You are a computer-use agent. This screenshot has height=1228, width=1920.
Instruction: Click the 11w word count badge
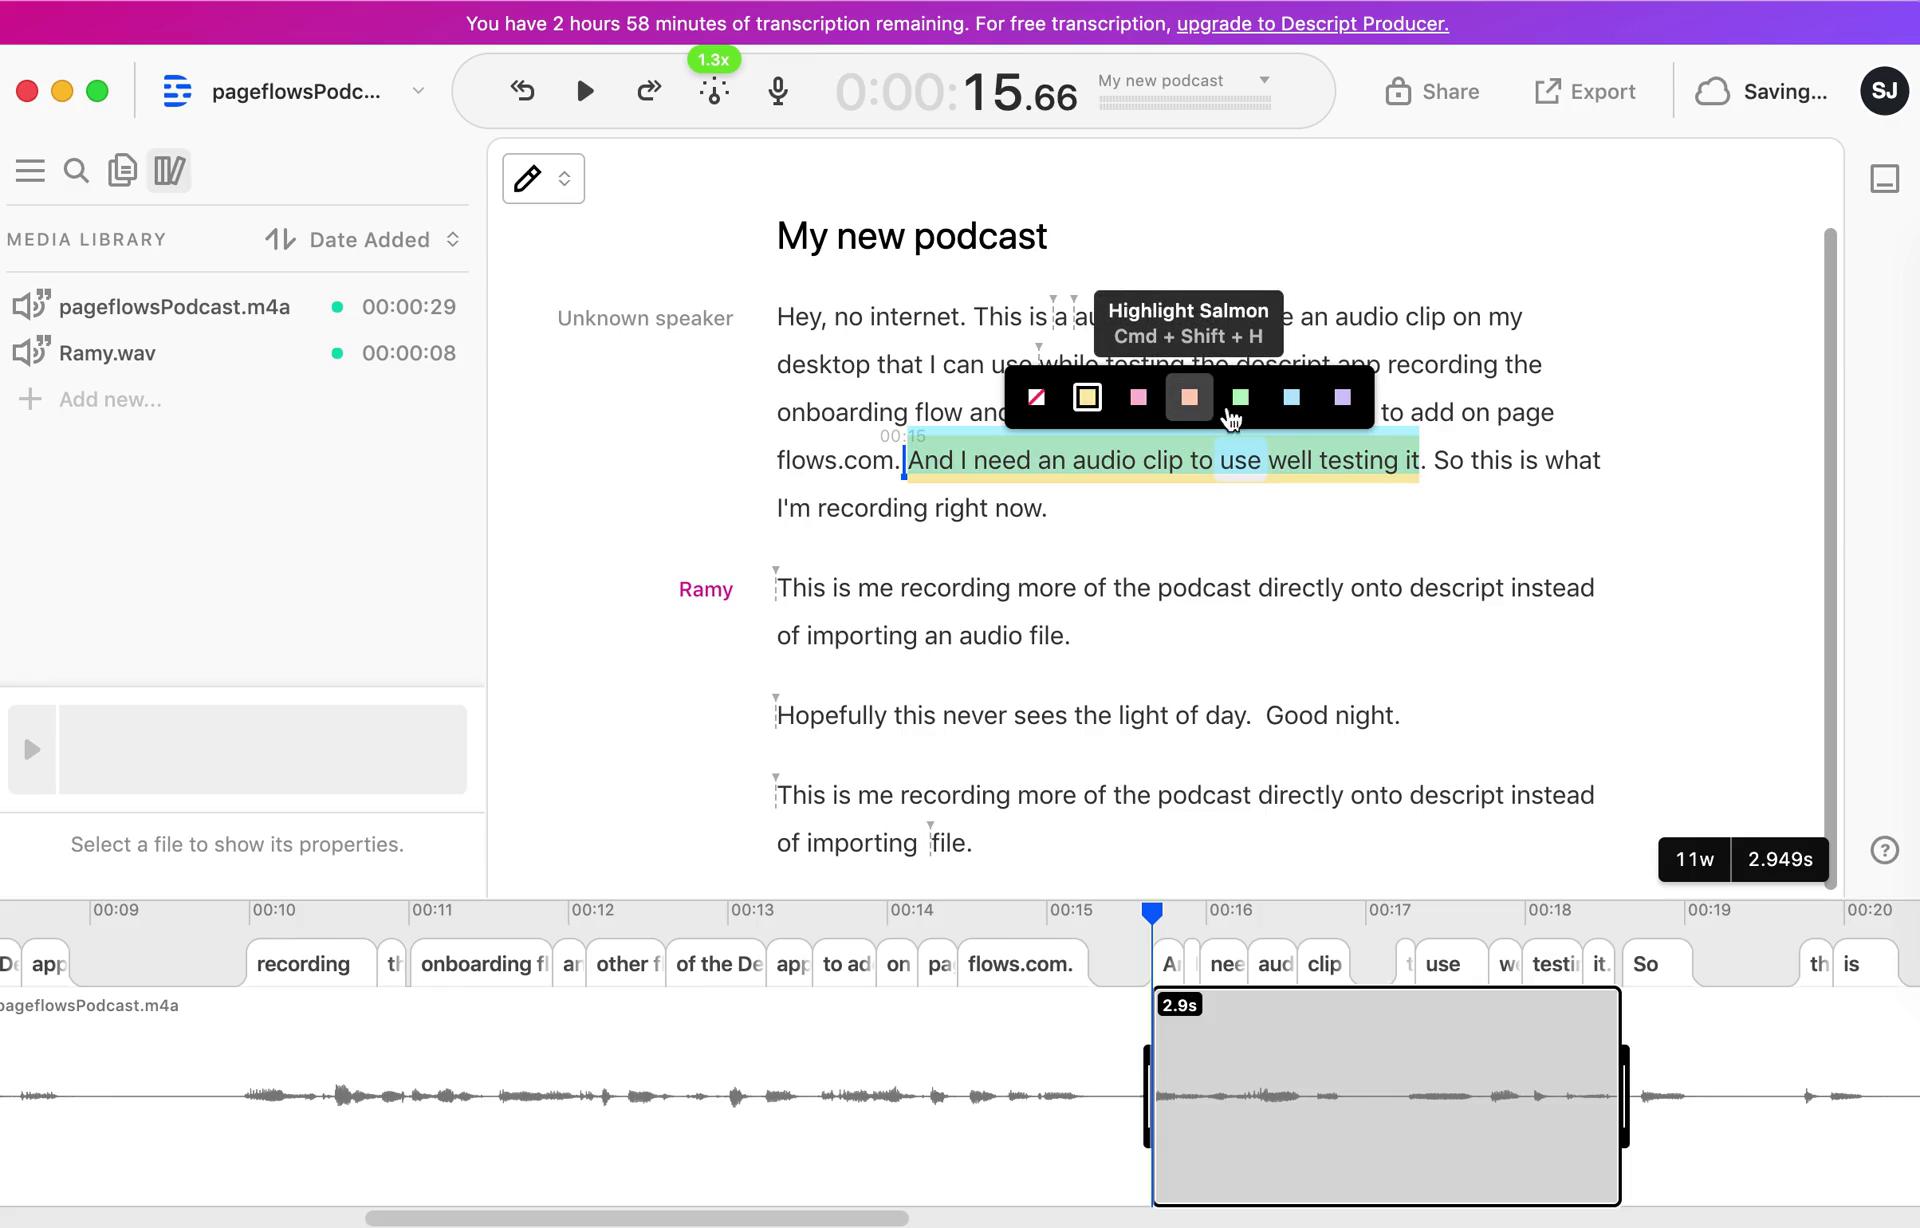click(x=1694, y=860)
